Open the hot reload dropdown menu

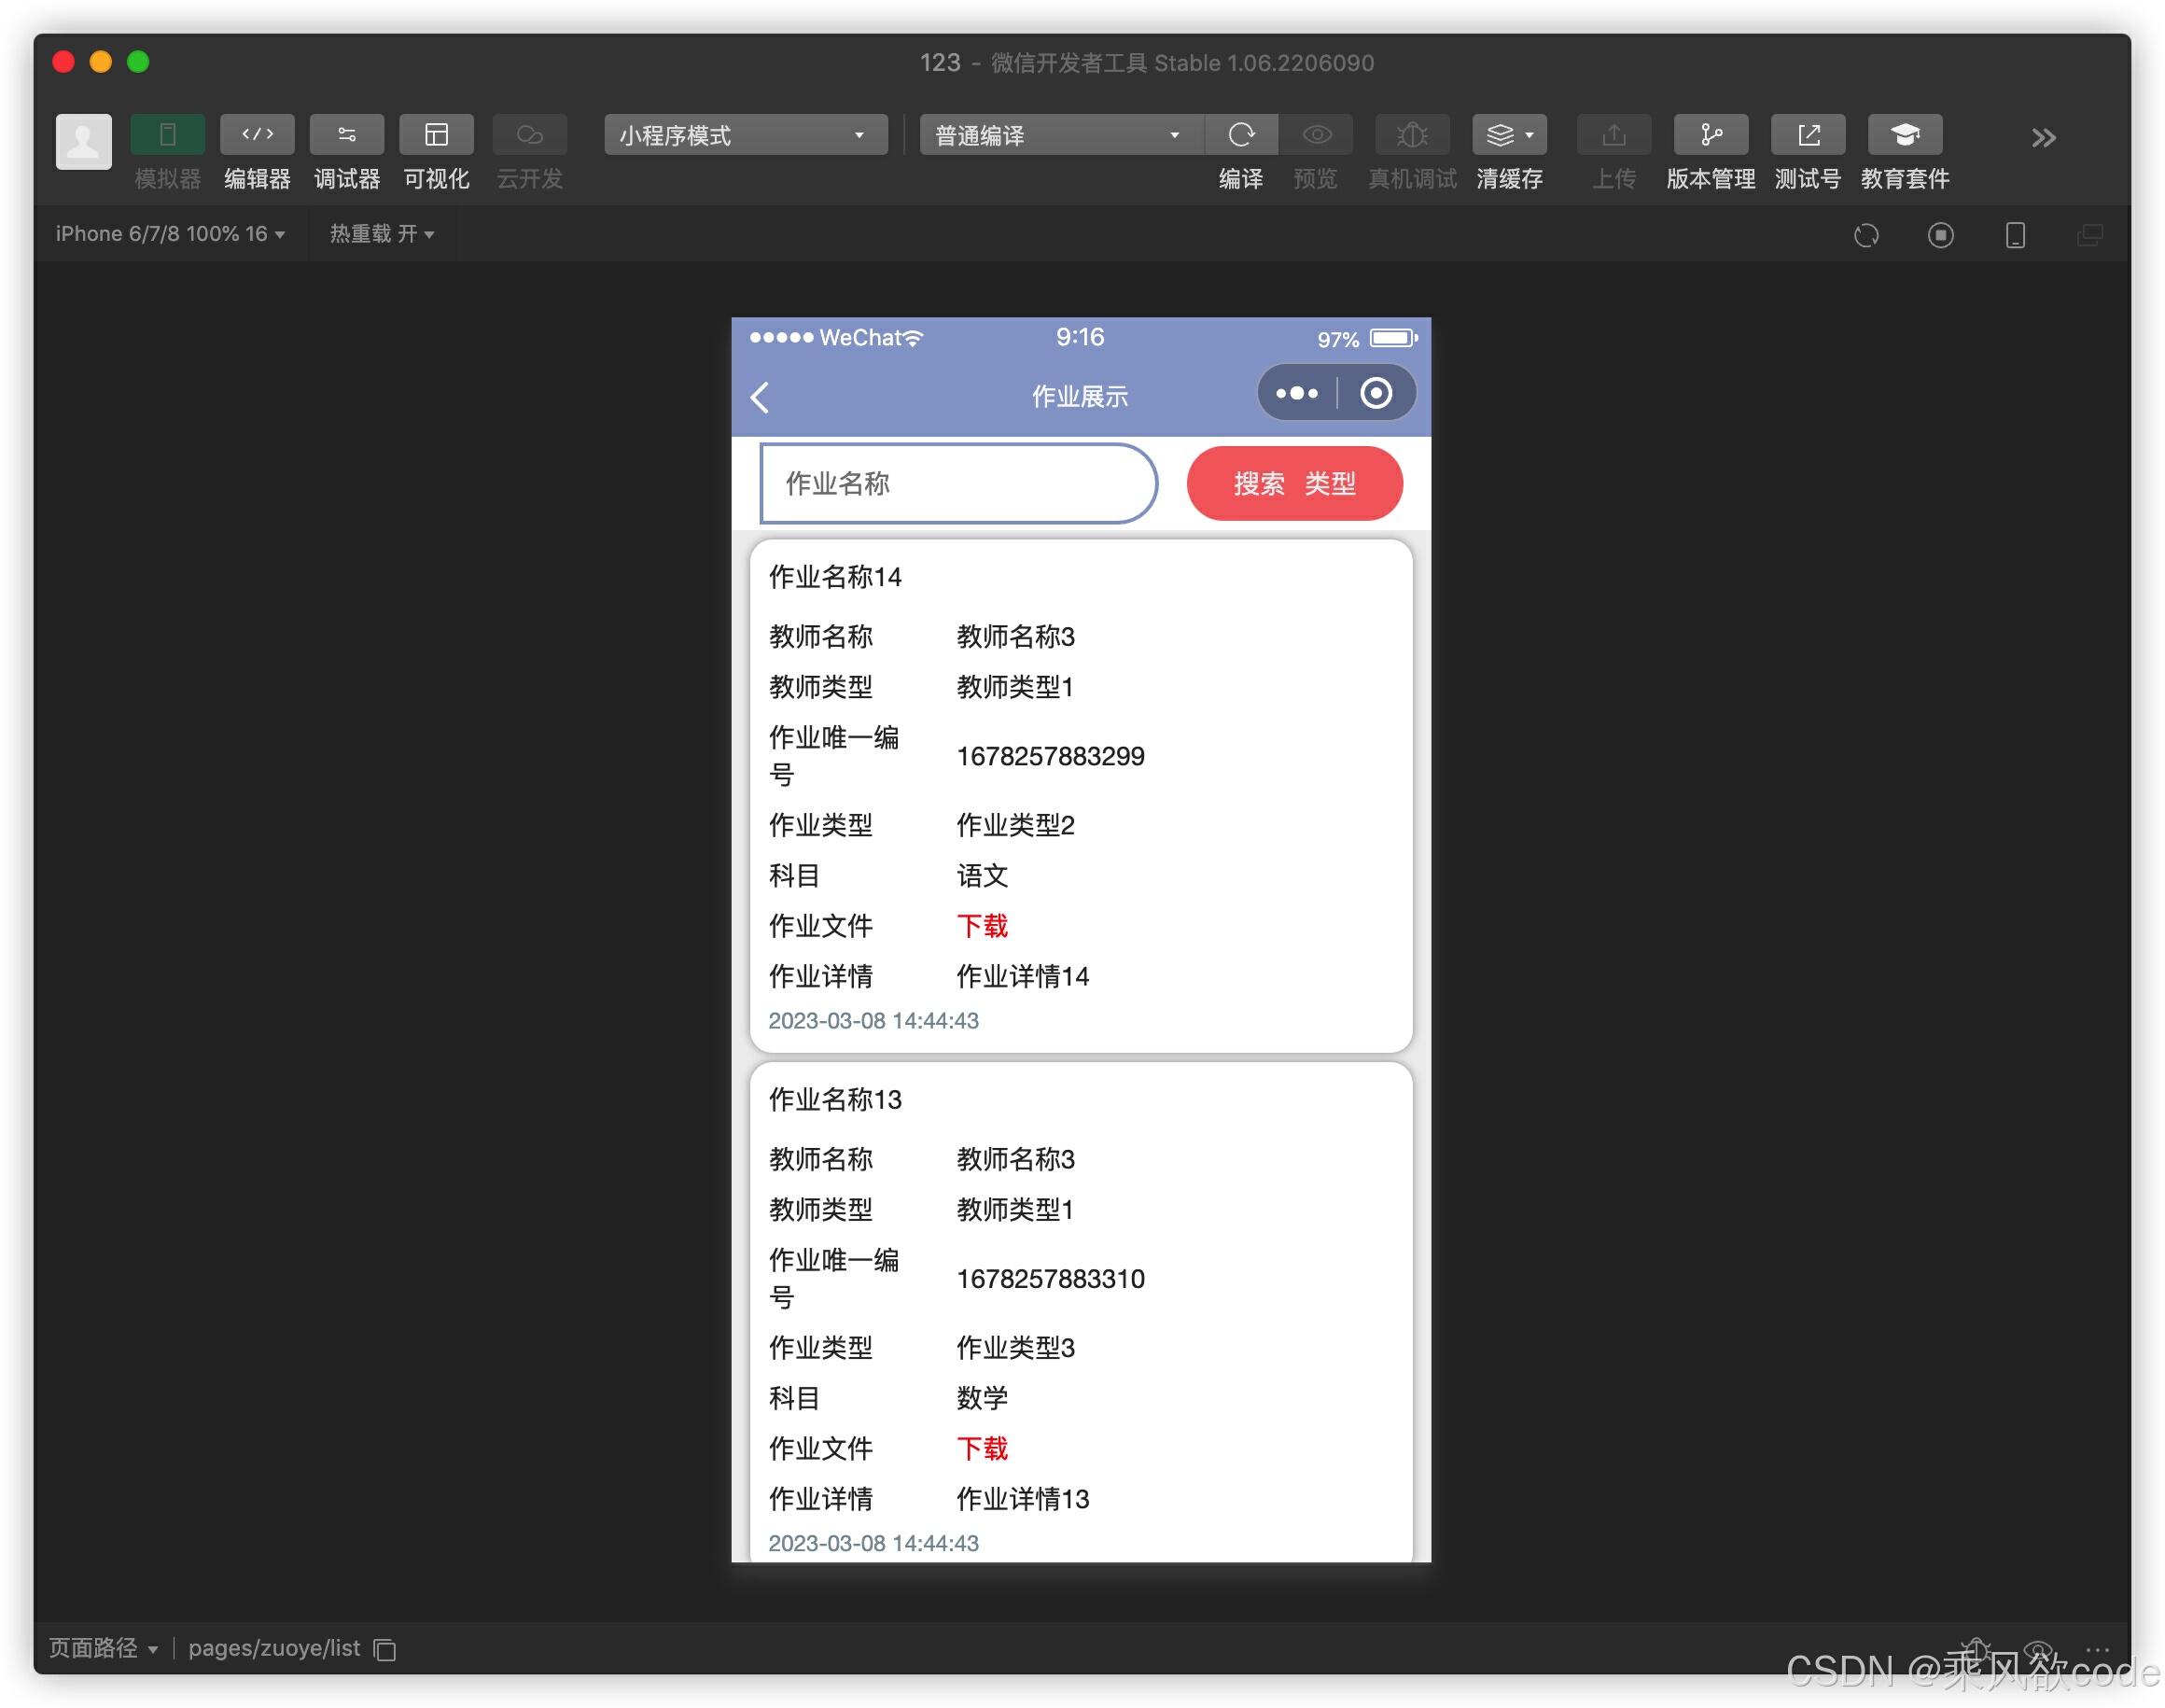381,234
